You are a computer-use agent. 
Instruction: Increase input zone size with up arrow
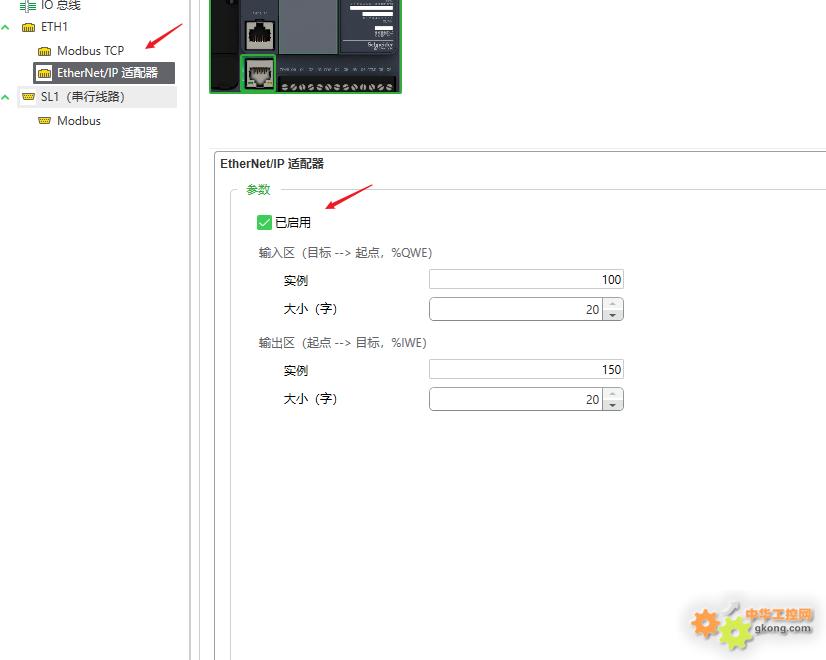click(x=613, y=304)
